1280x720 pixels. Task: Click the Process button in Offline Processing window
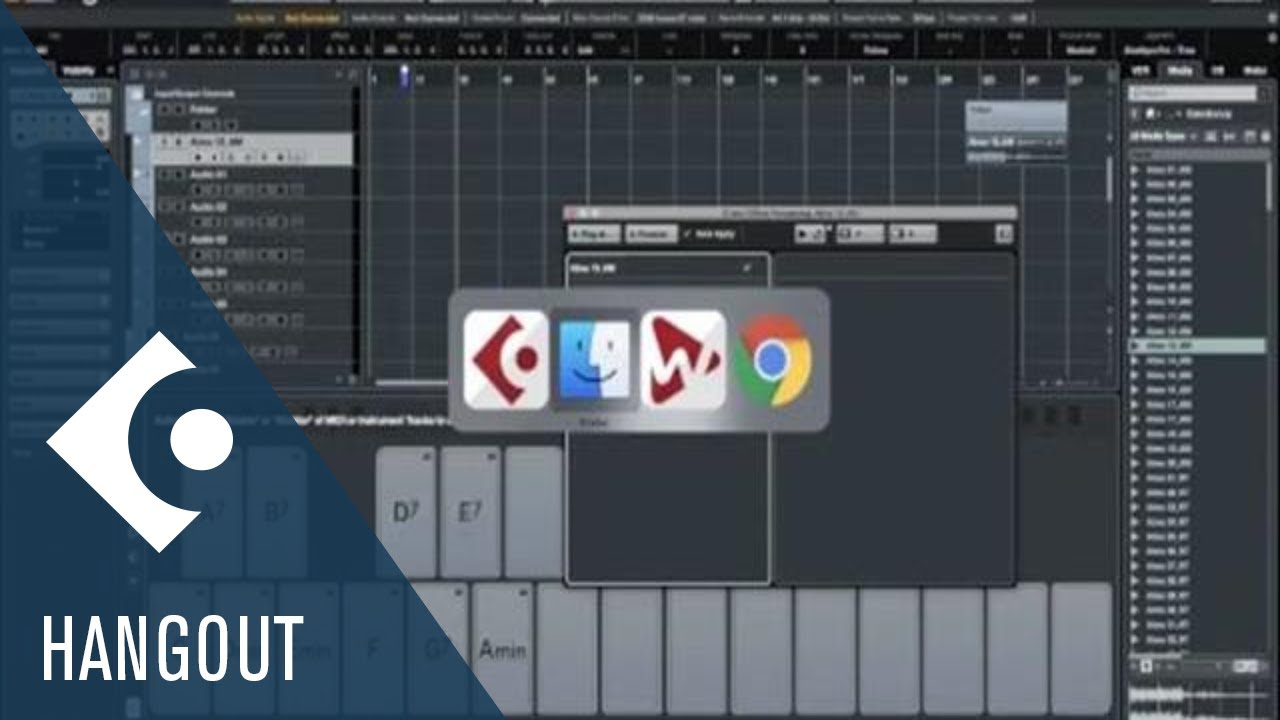pos(650,233)
